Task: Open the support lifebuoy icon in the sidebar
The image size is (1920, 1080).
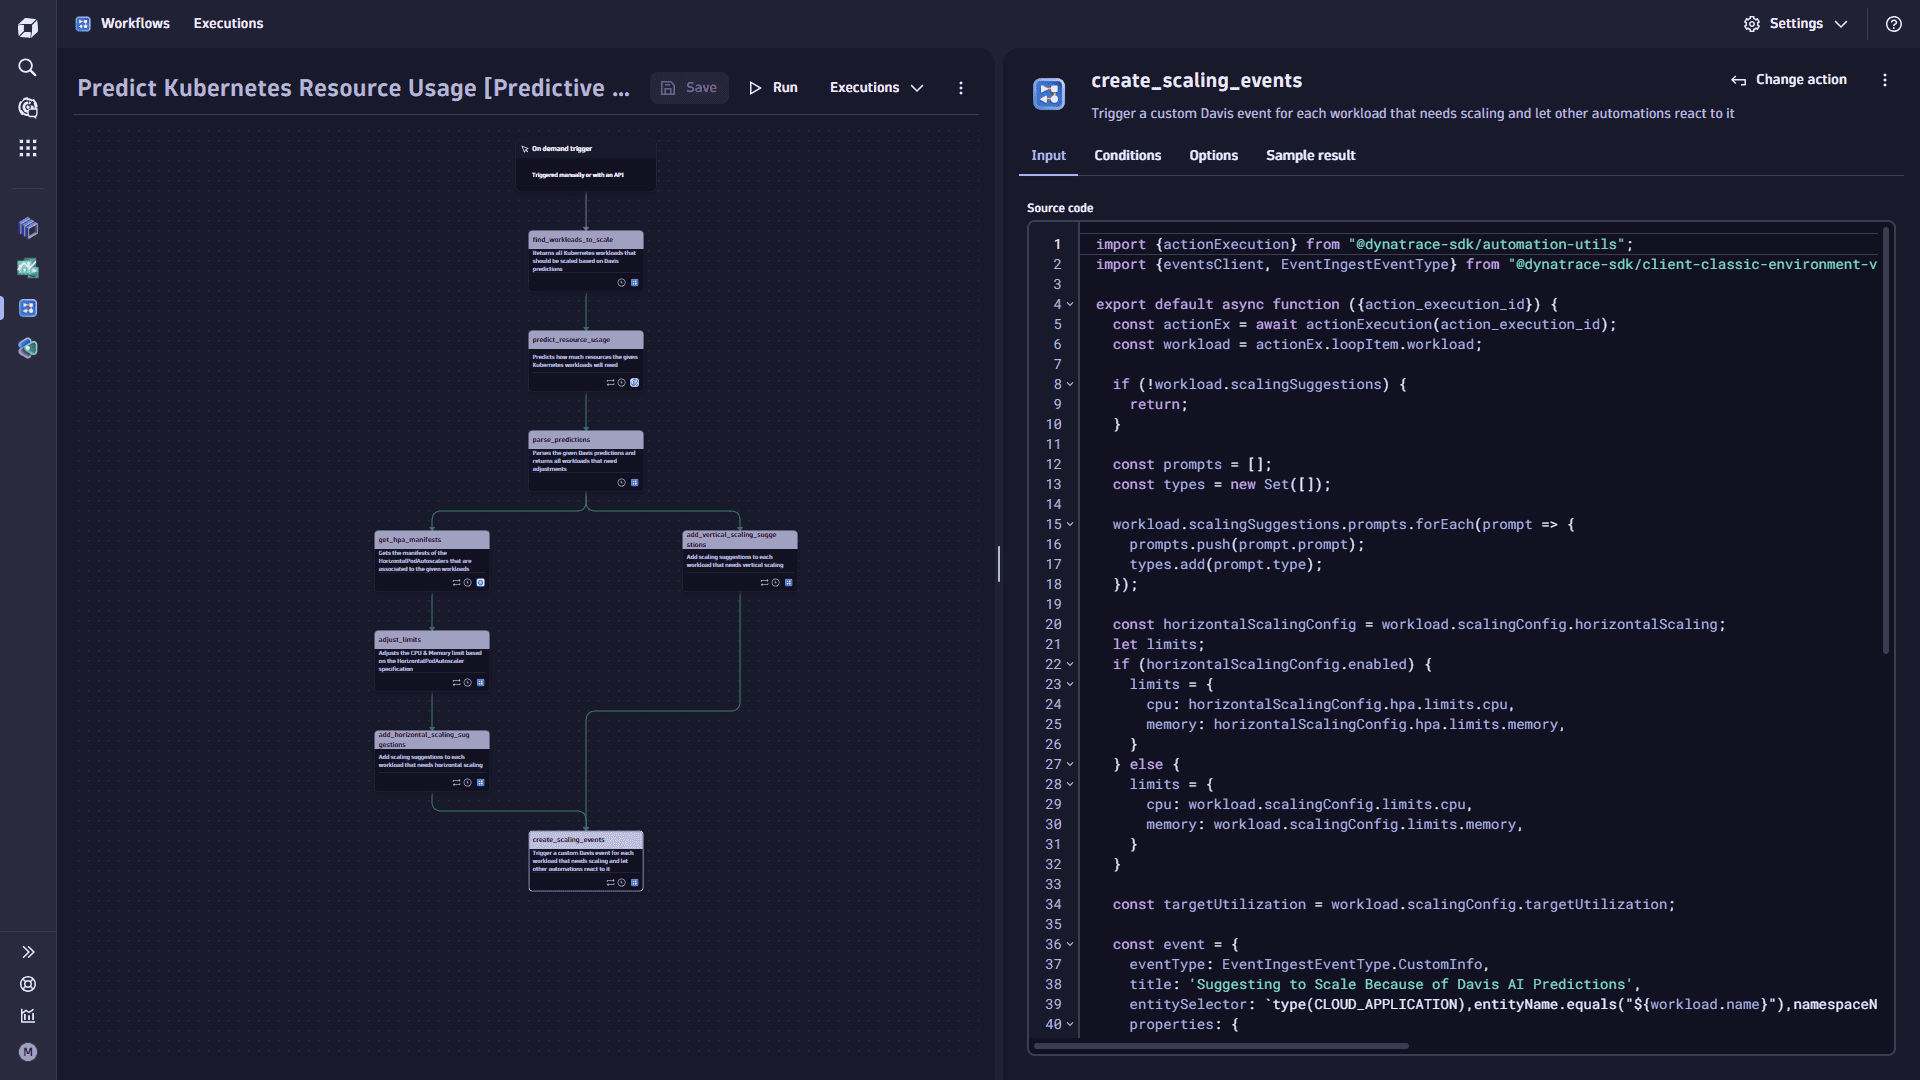Action: pyautogui.click(x=28, y=984)
